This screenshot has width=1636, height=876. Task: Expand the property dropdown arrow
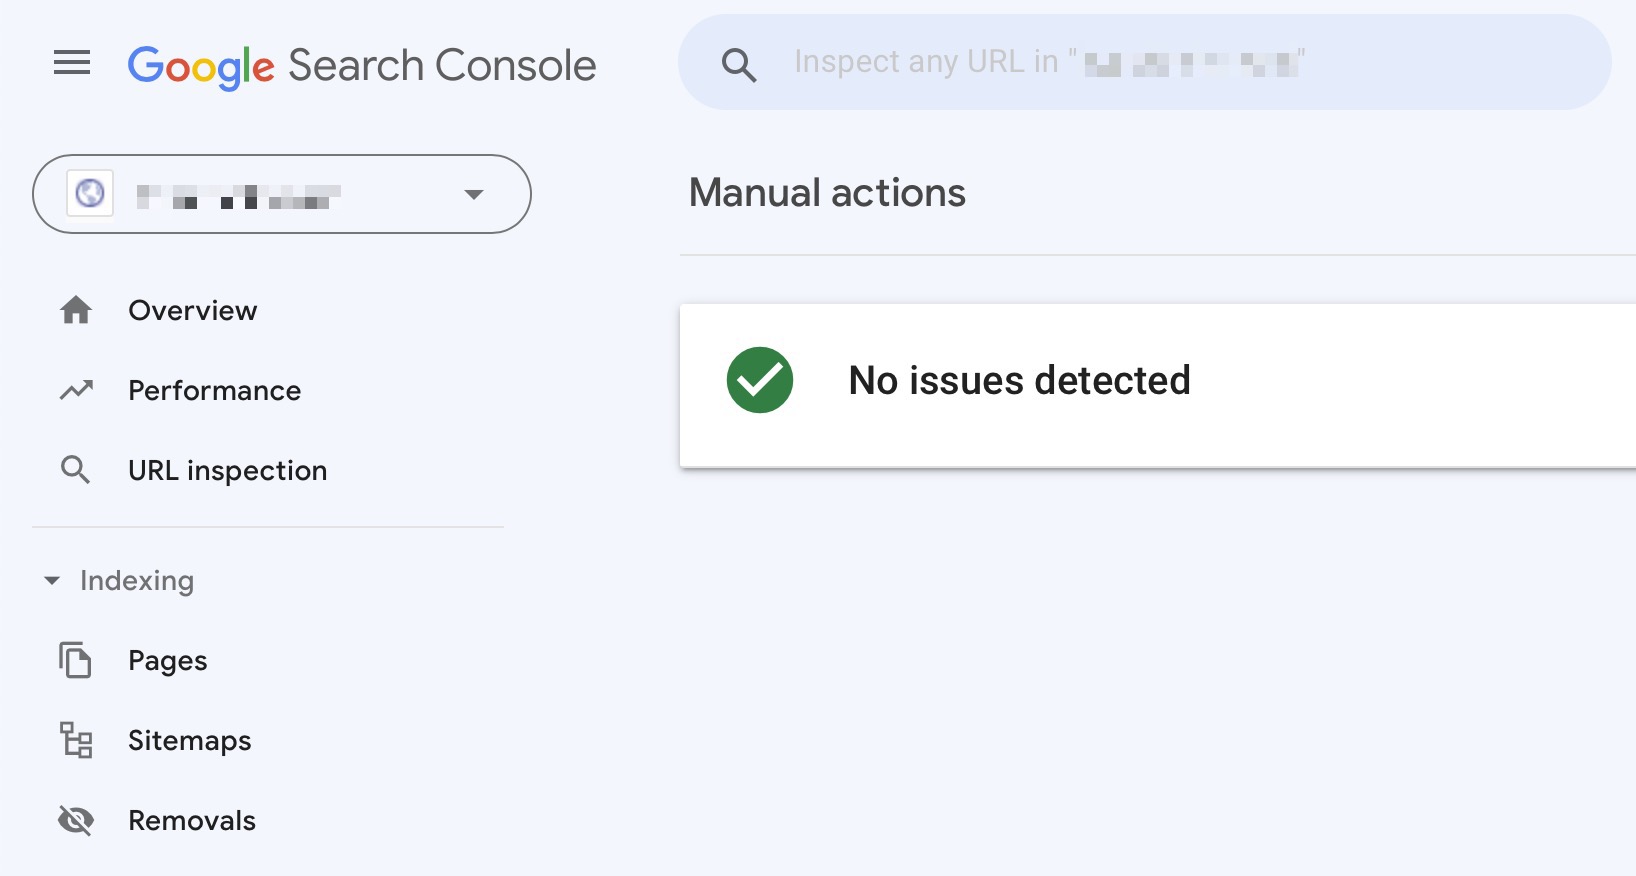tap(474, 194)
